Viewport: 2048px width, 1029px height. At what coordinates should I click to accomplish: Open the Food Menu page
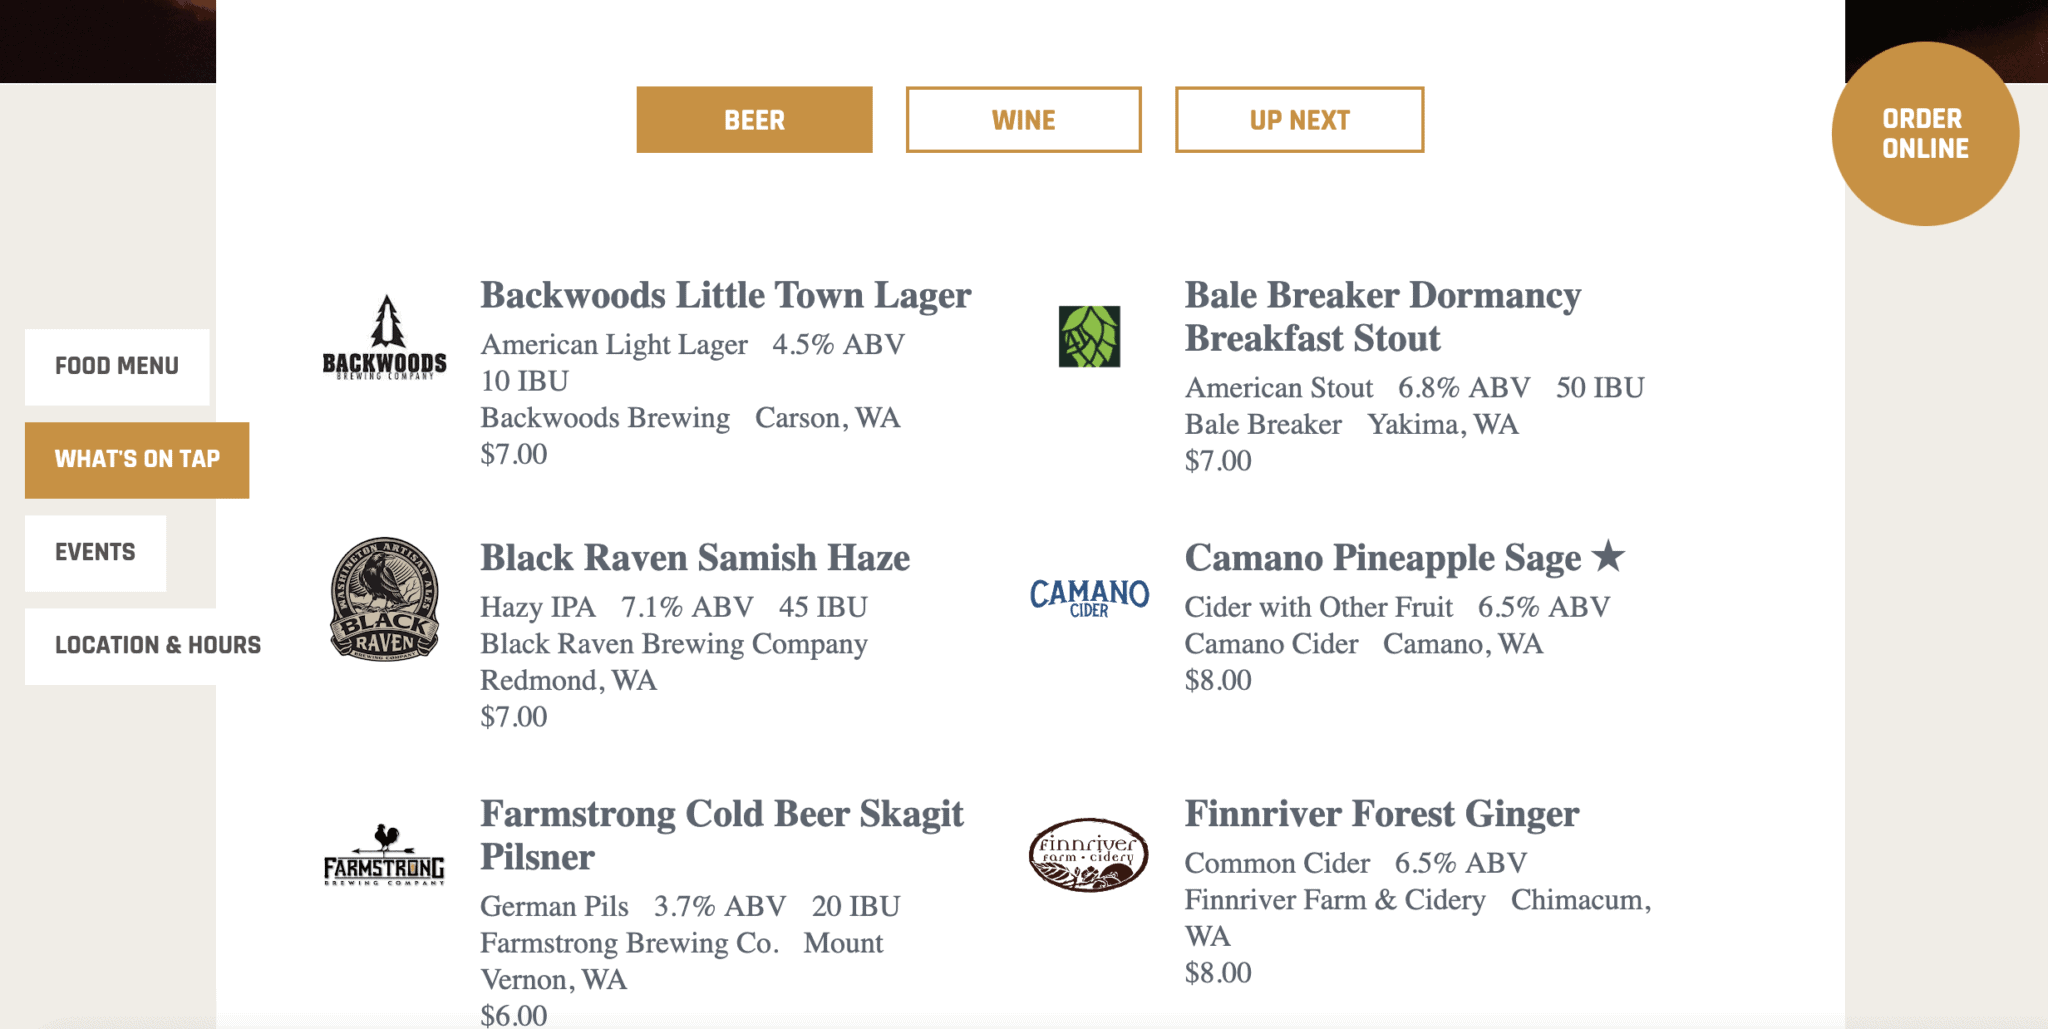117,367
